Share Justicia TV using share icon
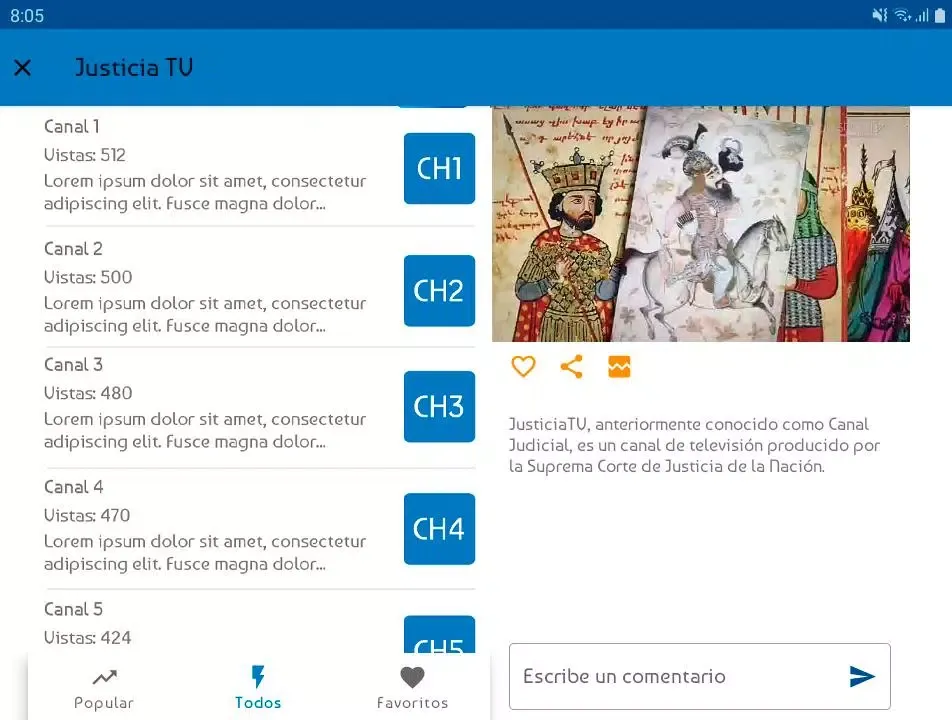The image size is (952, 720). pyautogui.click(x=571, y=367)
